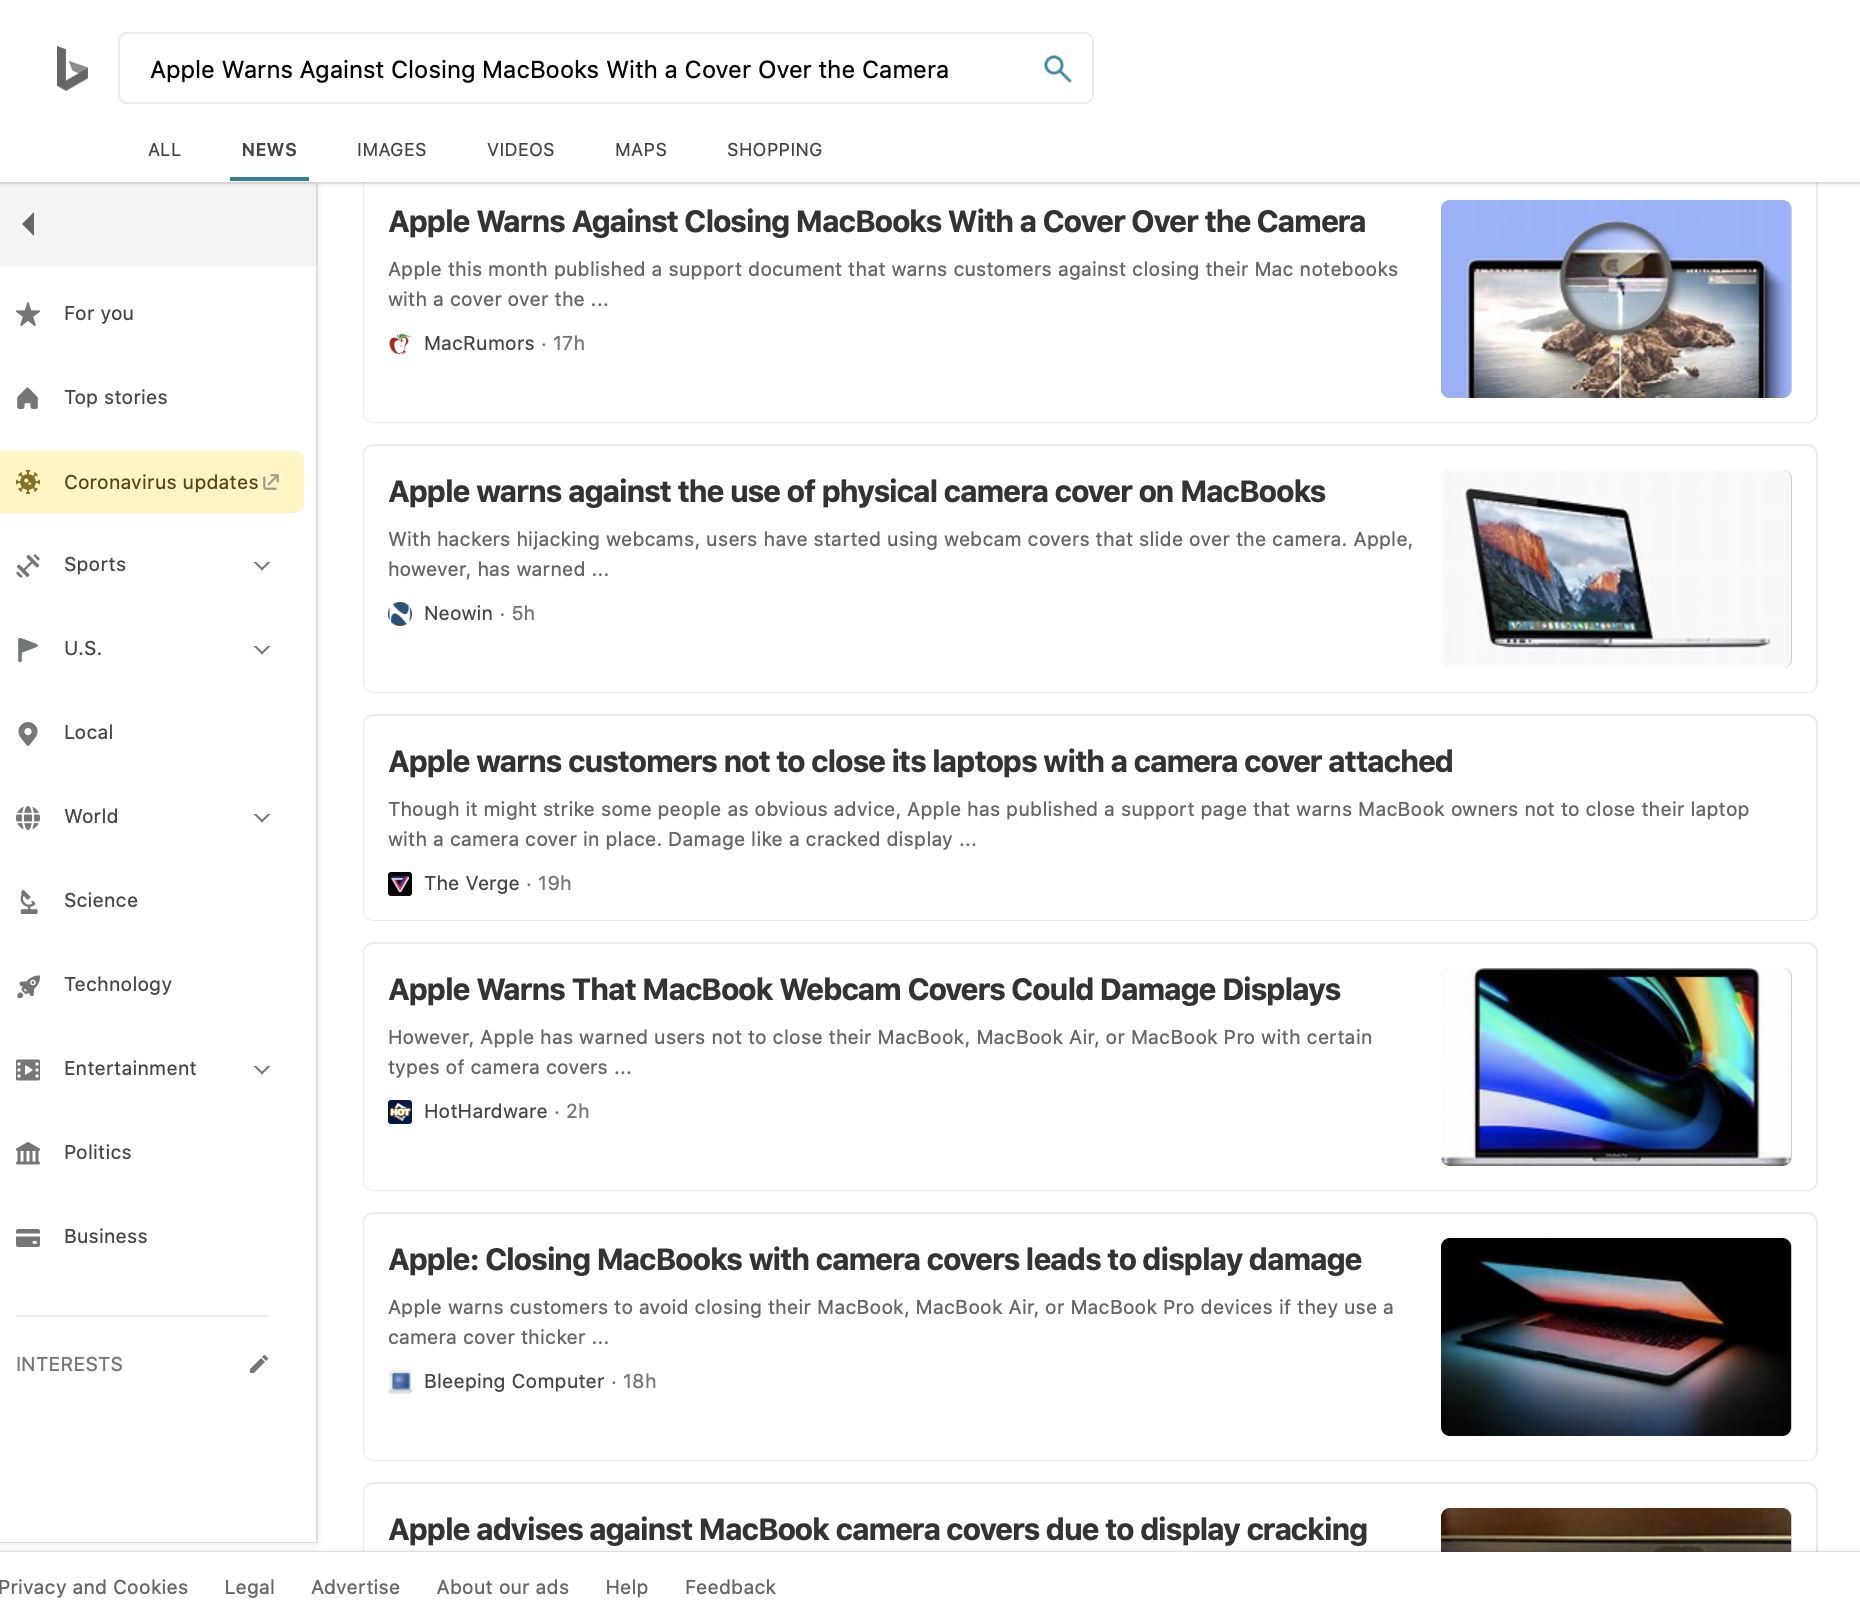Viewport: 1860px width, 1607px height.
Task: Click the Bleeping Computer source logo
Action: 400,1382
